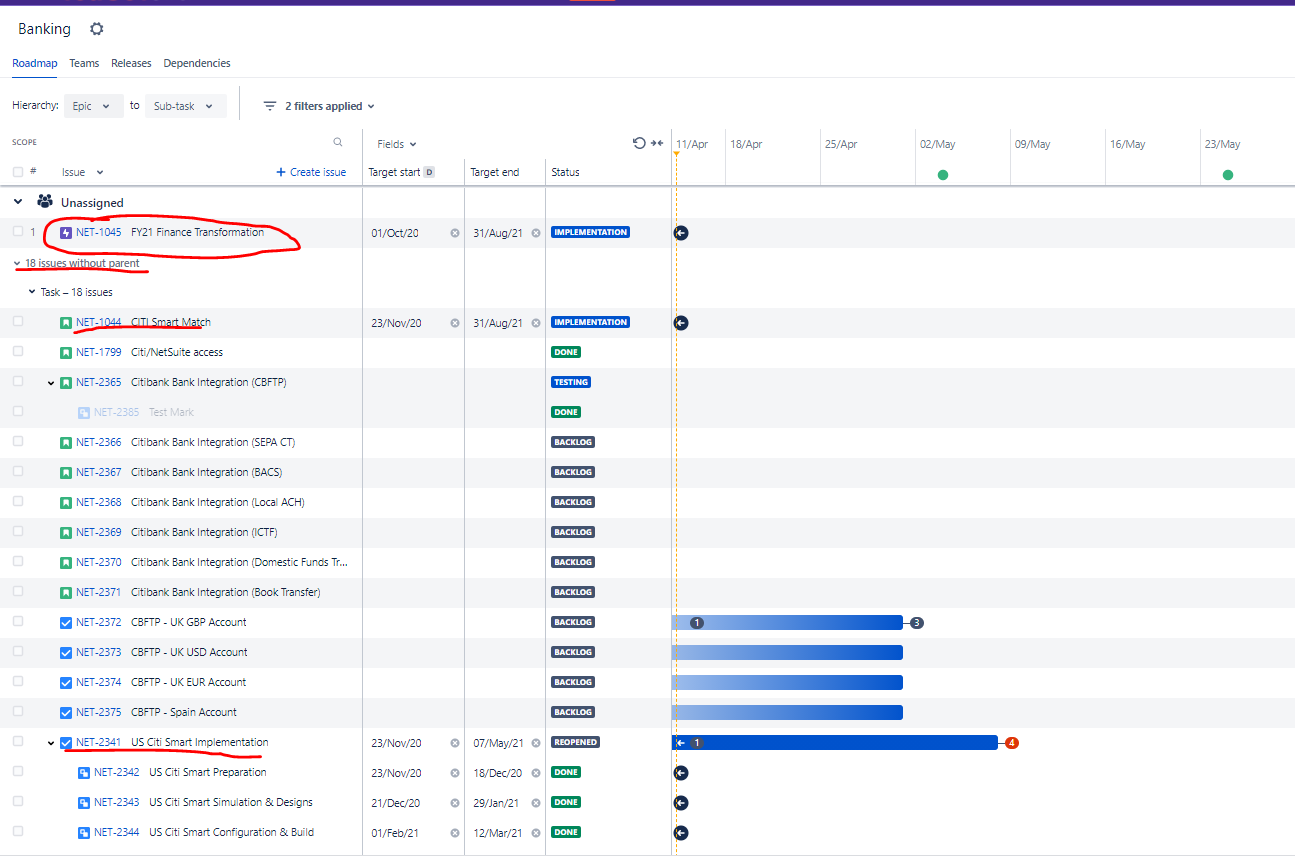
Task: Toggle the select-all checkbox in issue header
Action: tap(18, 172)
